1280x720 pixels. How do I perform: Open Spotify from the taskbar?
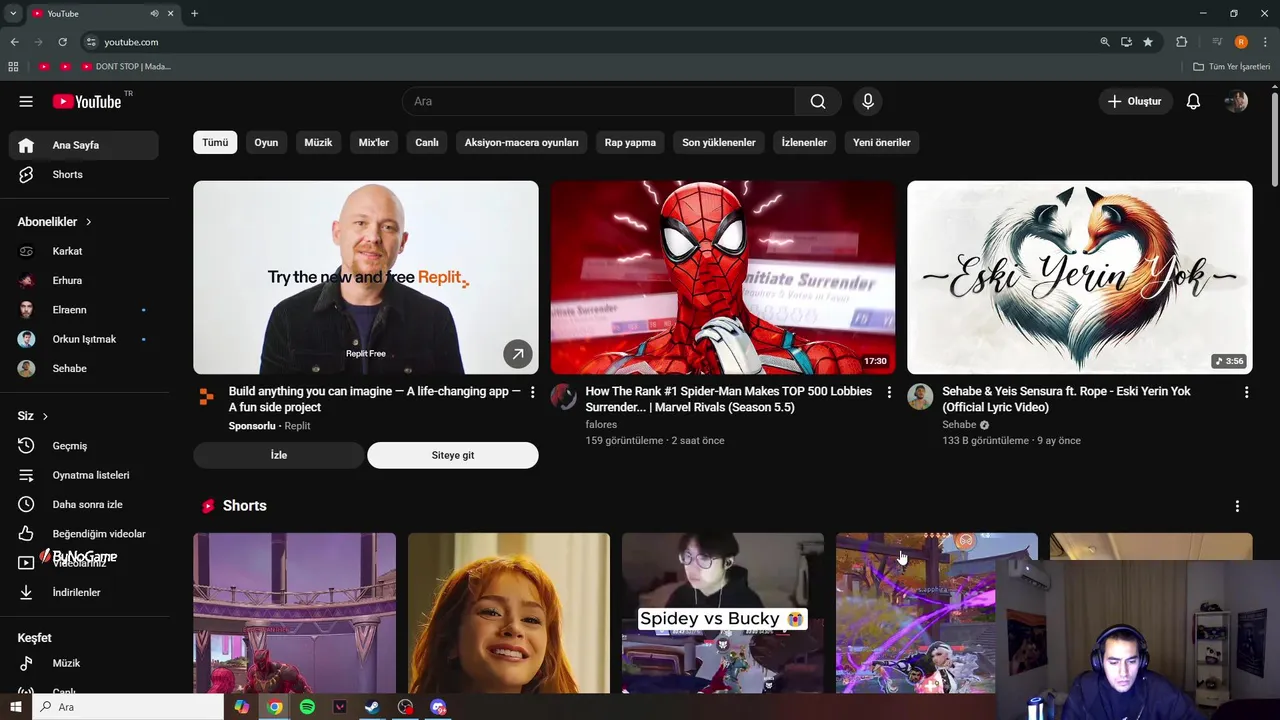click(307, 707)
